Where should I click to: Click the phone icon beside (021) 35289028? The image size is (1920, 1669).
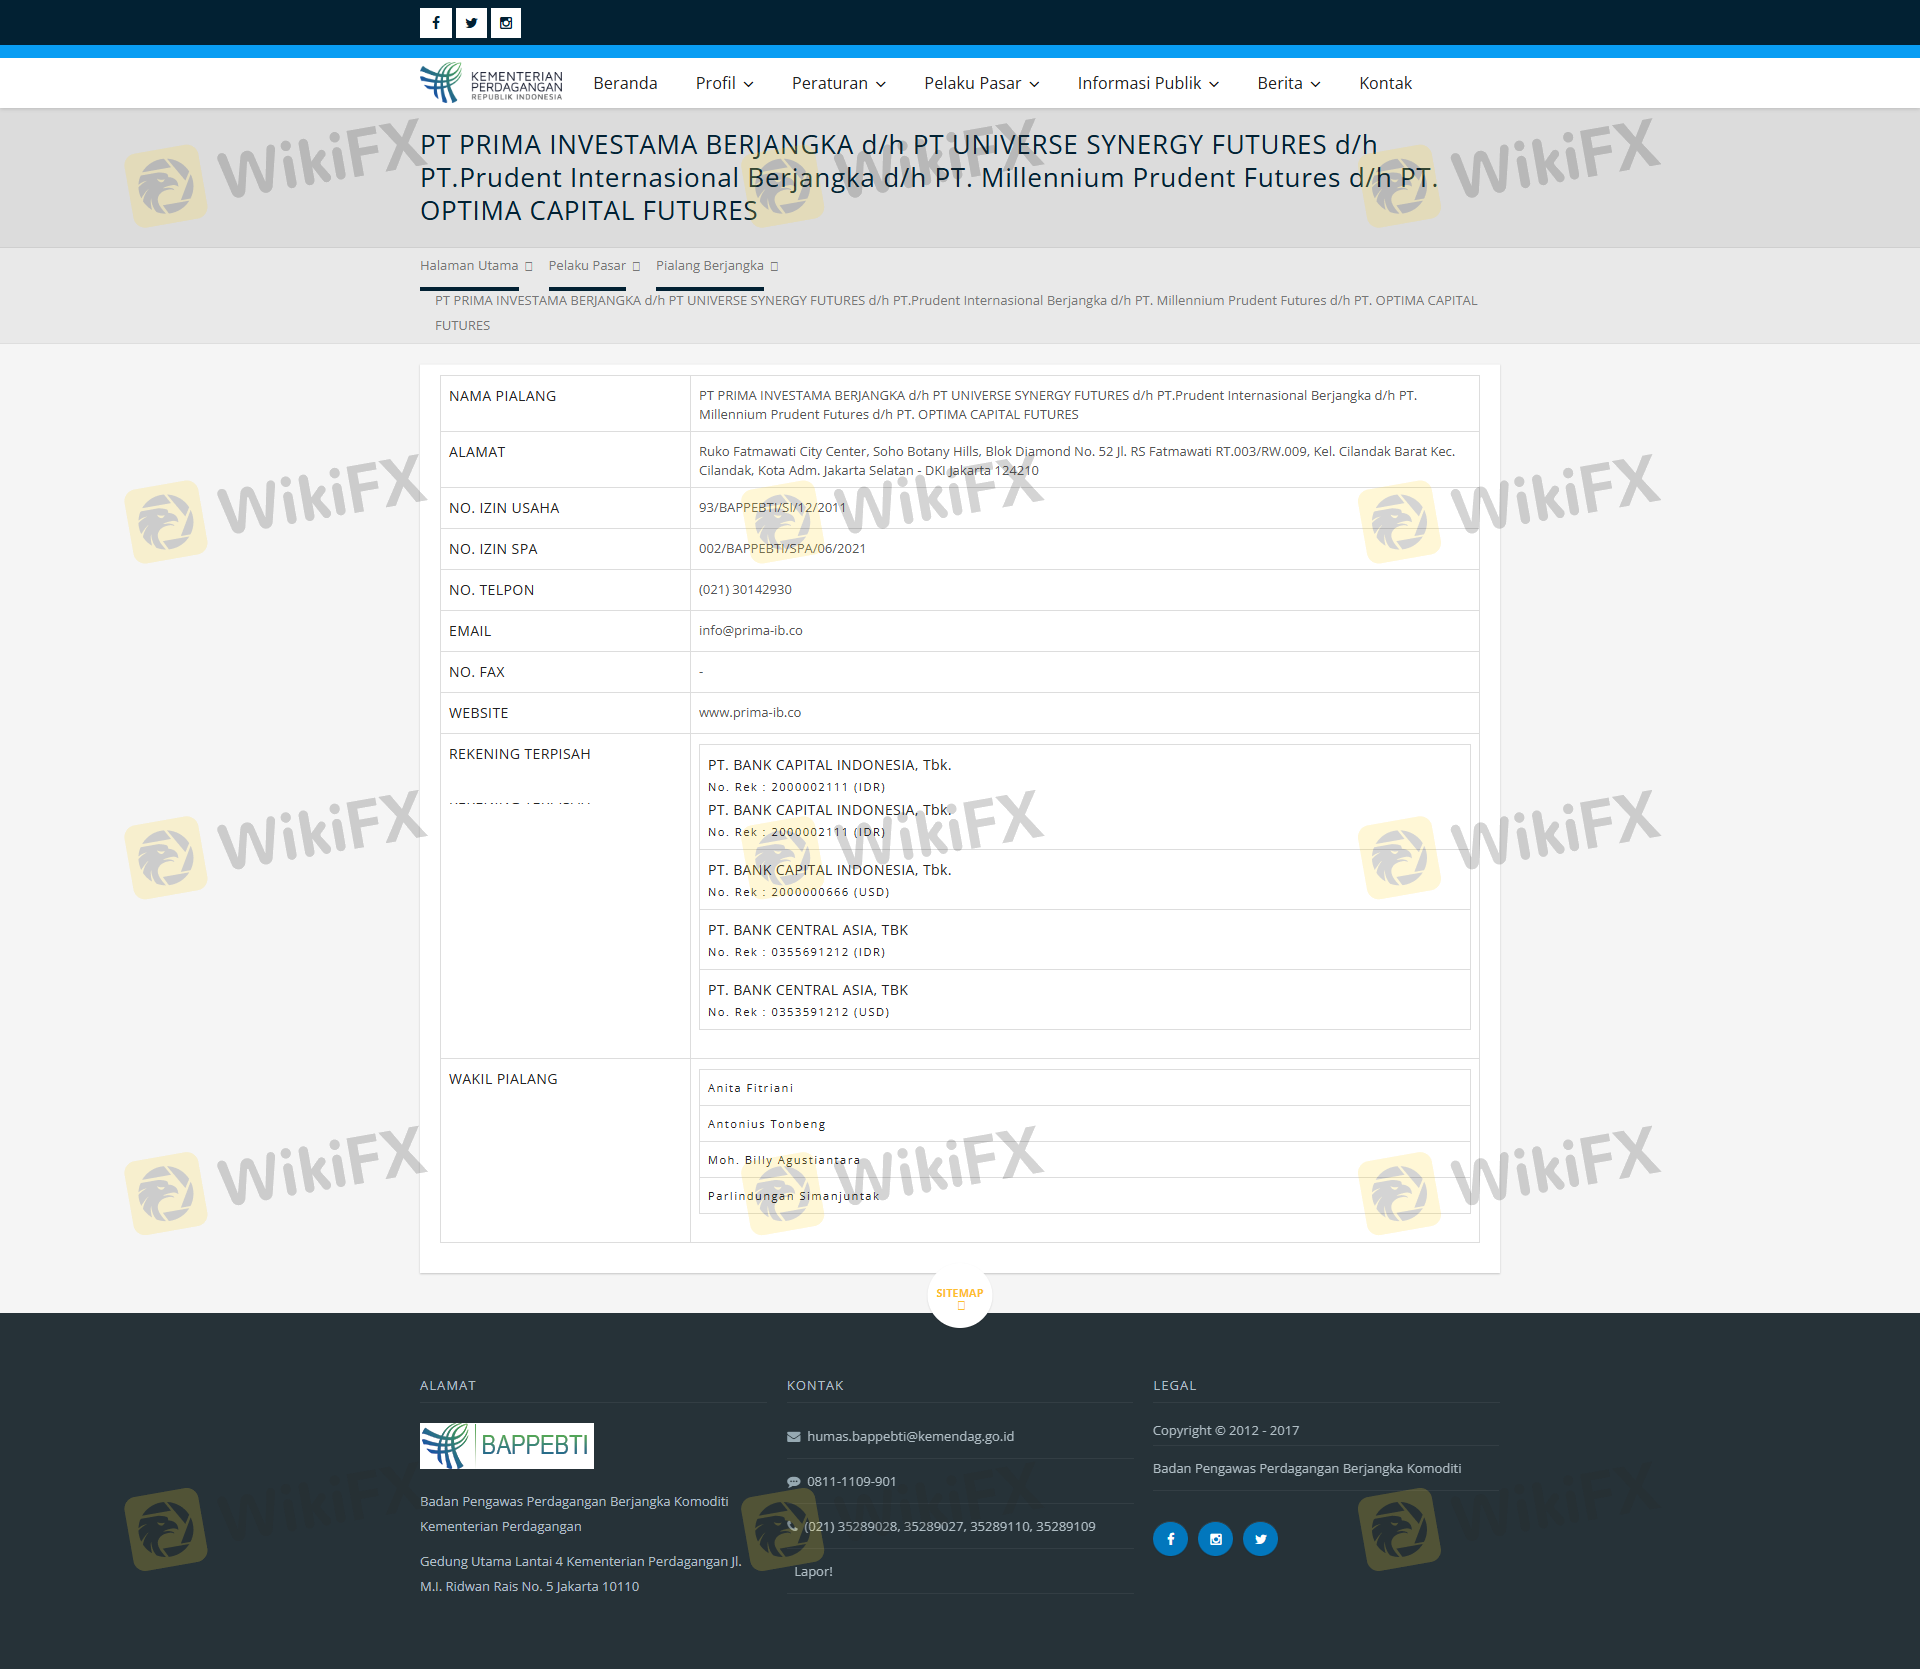coord(793,1527)
